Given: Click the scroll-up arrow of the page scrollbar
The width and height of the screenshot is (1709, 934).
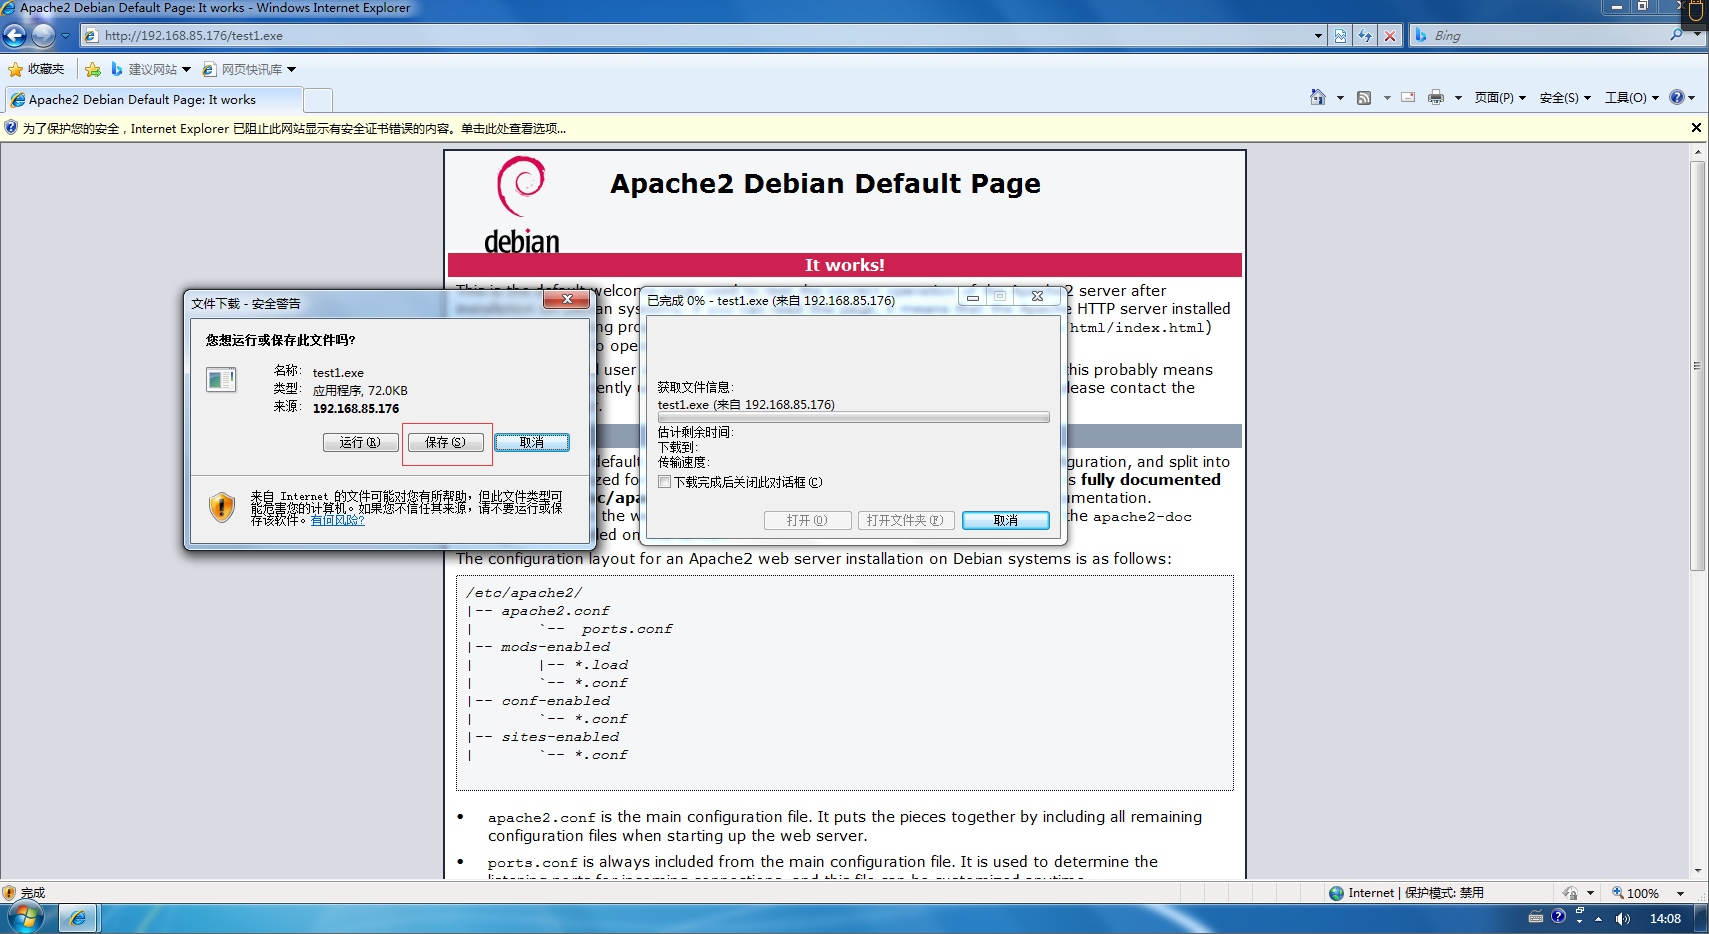Looking at the screenshot, I should [x=1697, y=152].
